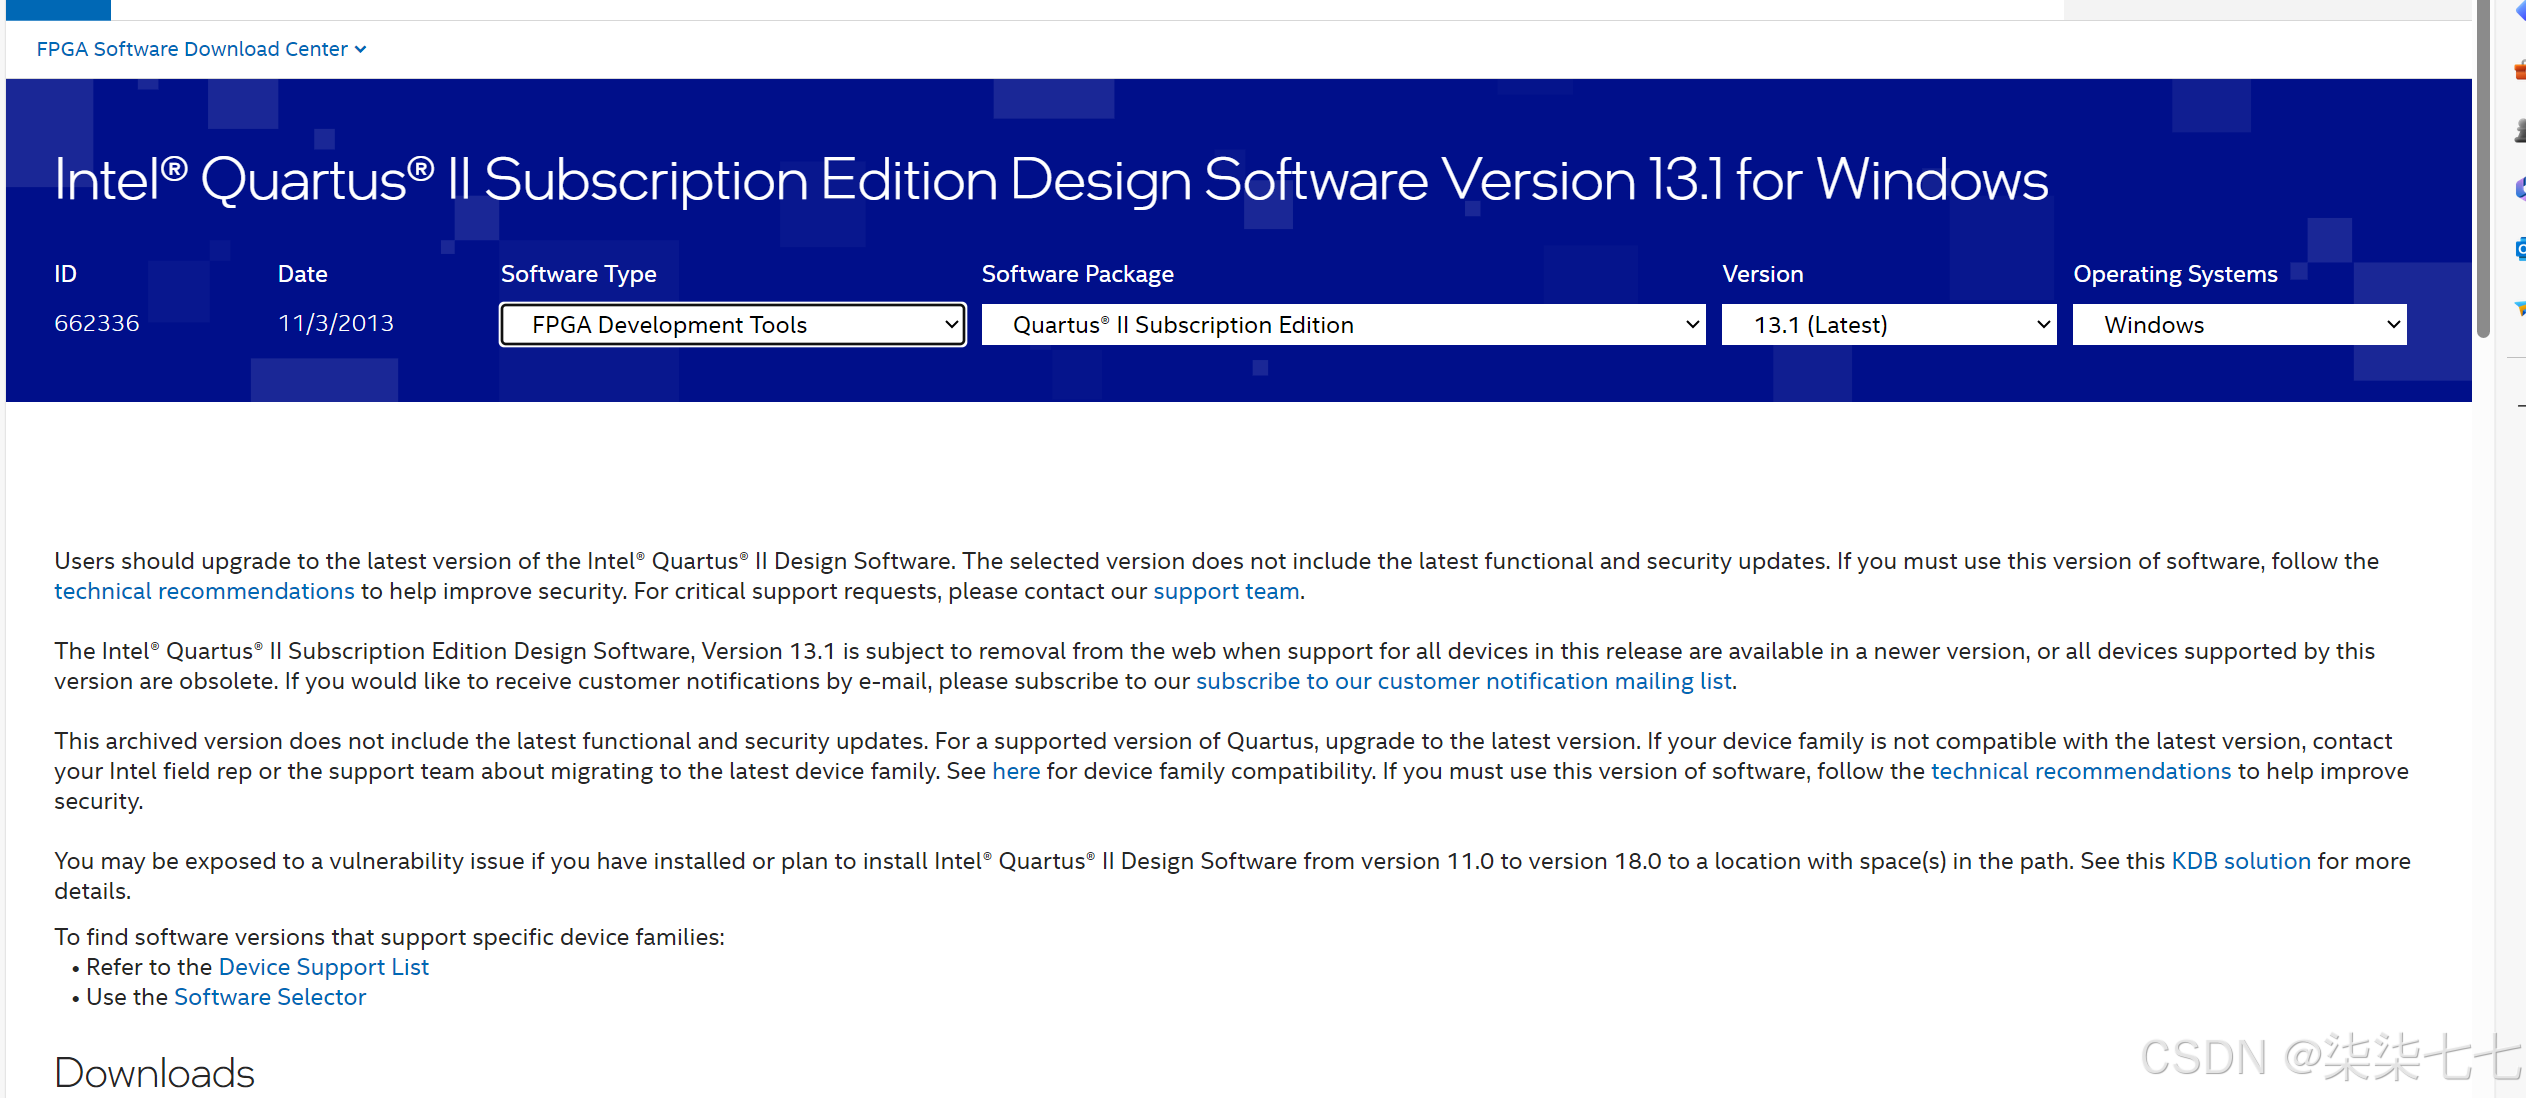The image size is (2526, 1098).
Task: Open the Outlook sidebar icon
Action: [x=2519, y=249]
